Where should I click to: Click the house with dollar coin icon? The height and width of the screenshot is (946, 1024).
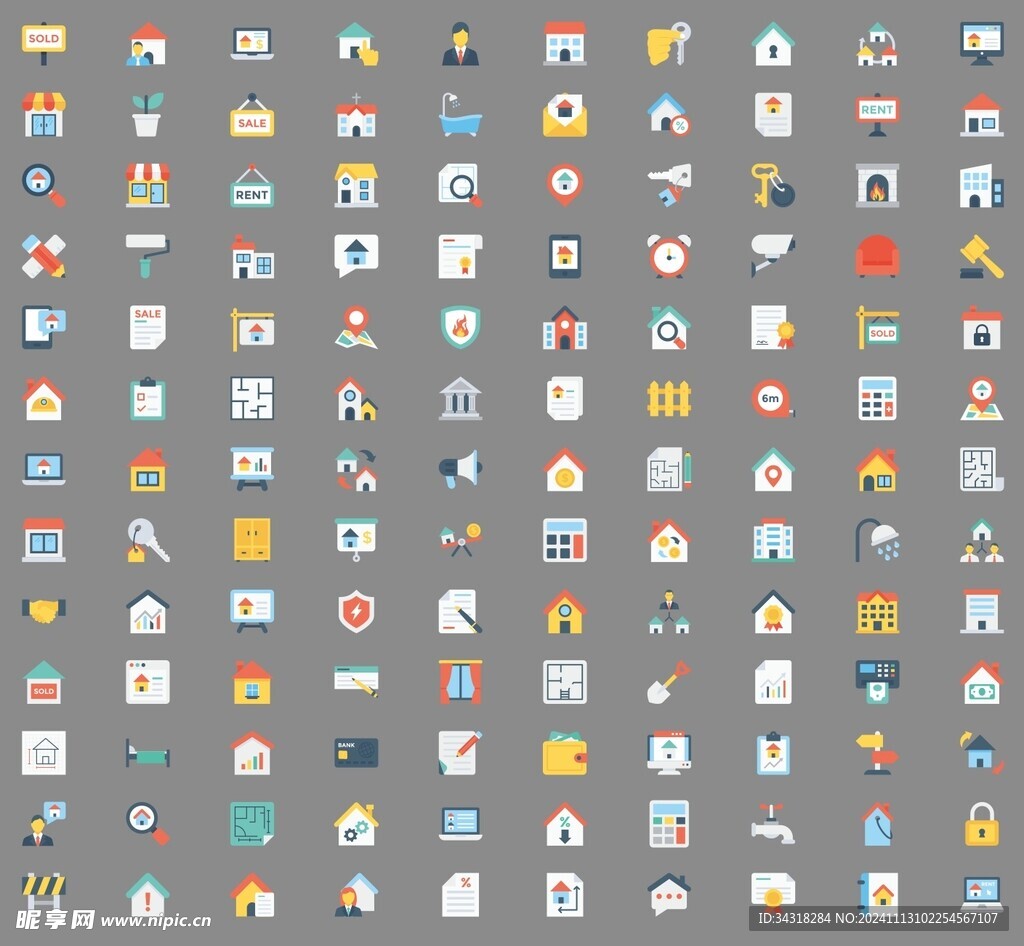coord(565,469)
